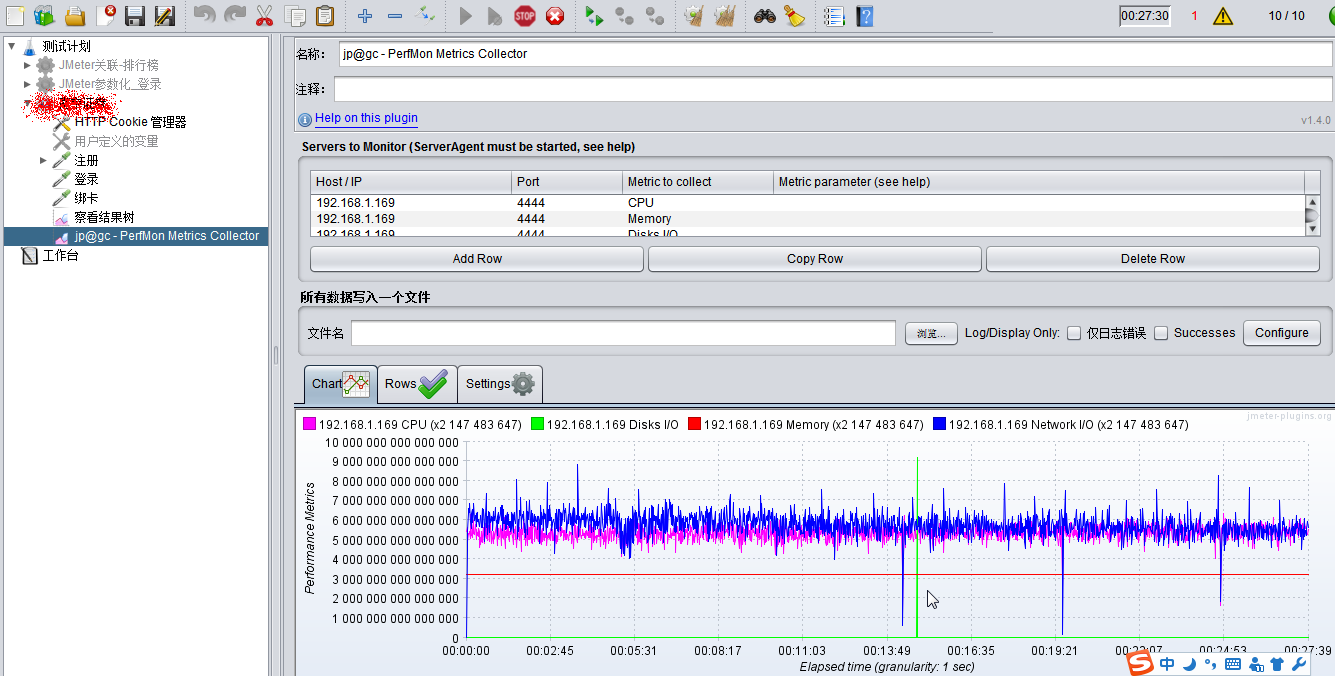The height and width of the screenshot is (676, 1335).
Task: Open the Settings tab
Action: click(x=500, y=384)
